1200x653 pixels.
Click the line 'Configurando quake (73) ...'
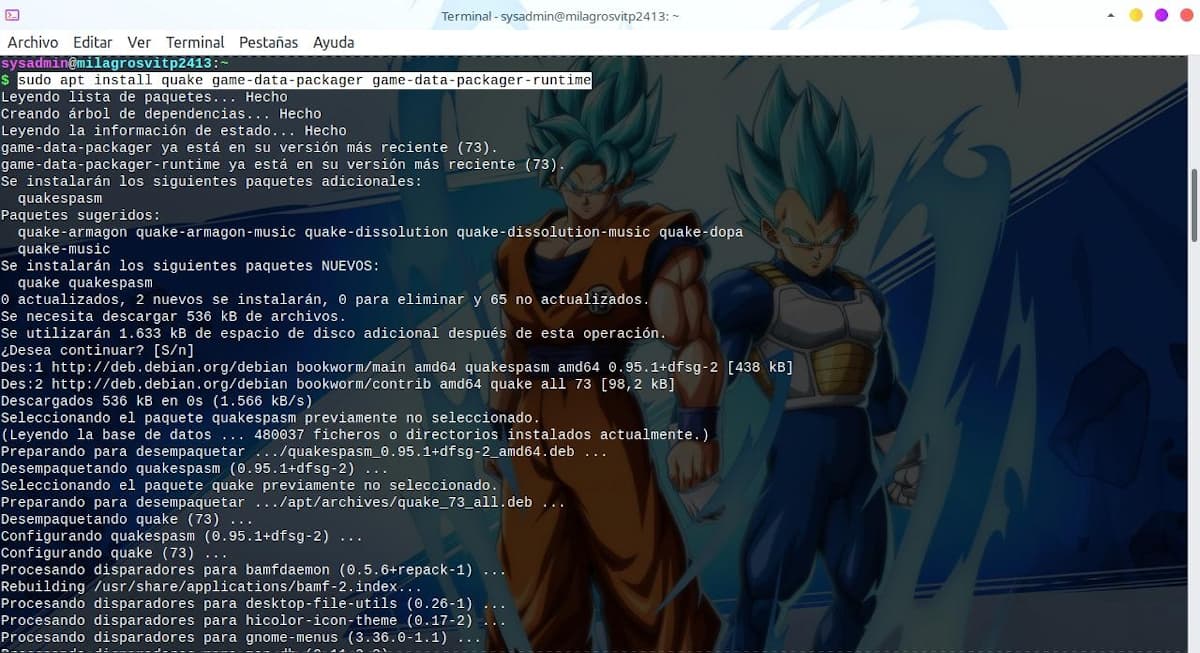[x=114, y=553]
